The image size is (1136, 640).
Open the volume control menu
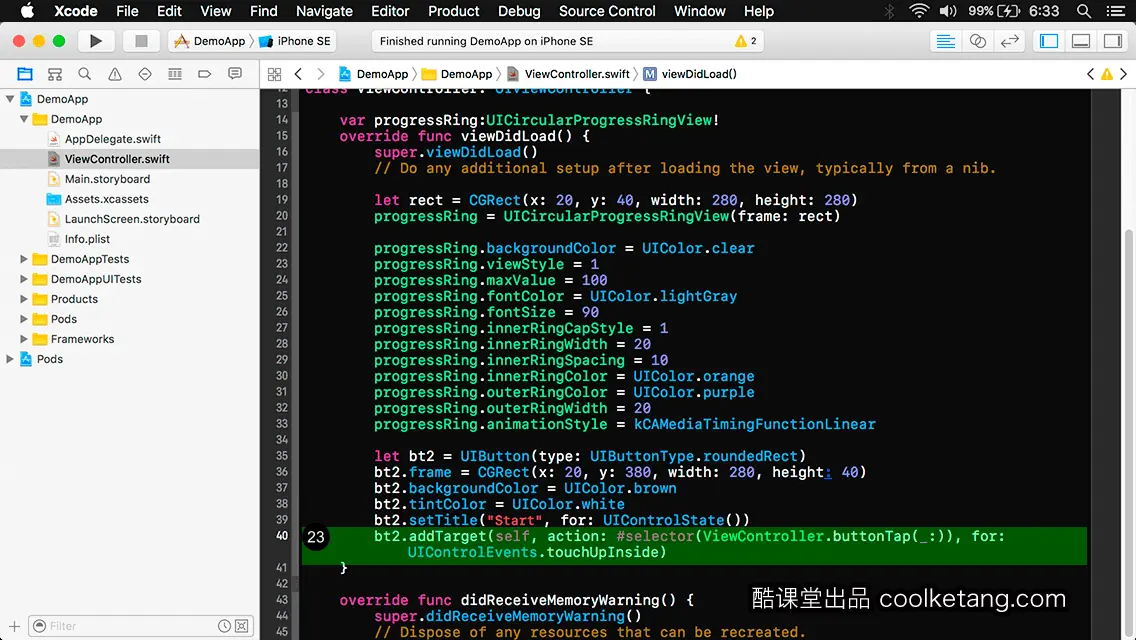[948, 11]
